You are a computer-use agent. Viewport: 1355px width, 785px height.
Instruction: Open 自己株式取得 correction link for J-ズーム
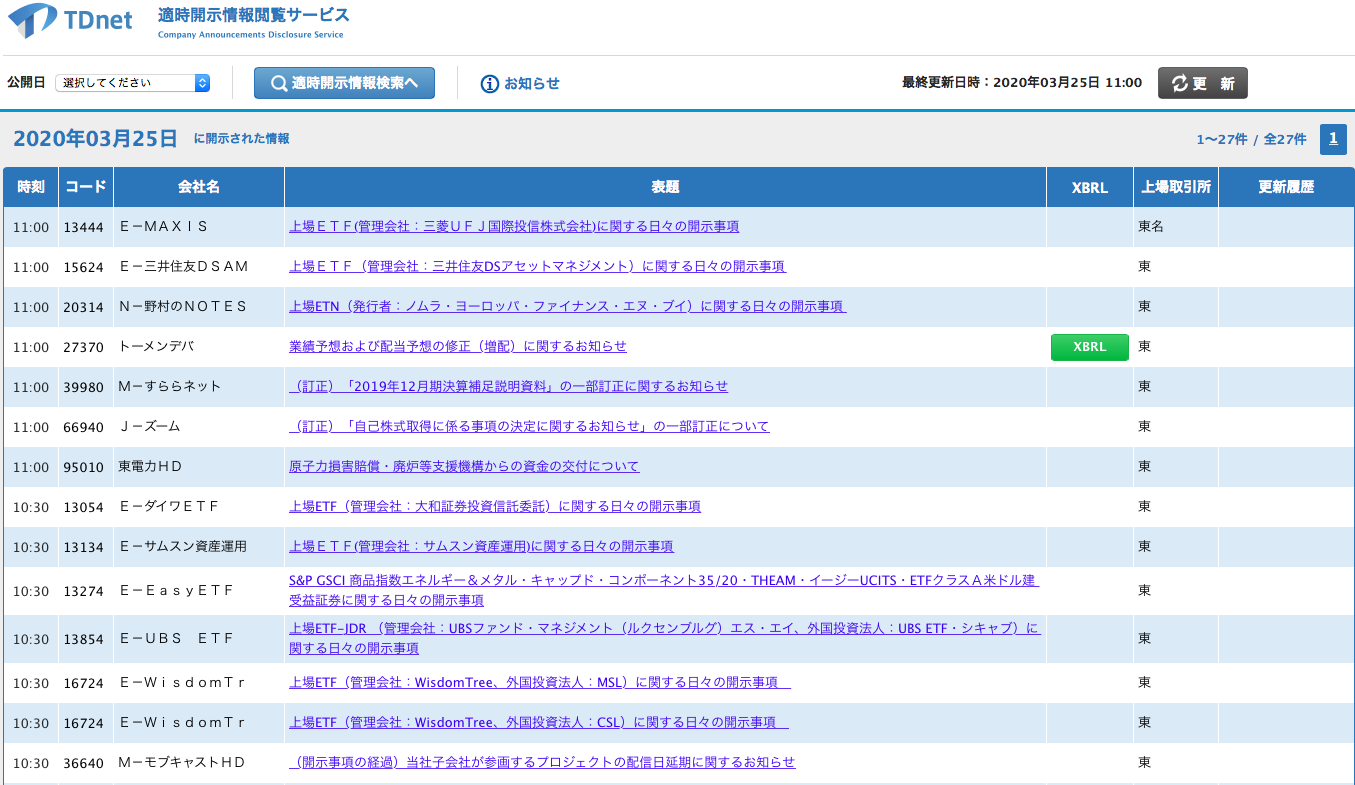(529, 427)
